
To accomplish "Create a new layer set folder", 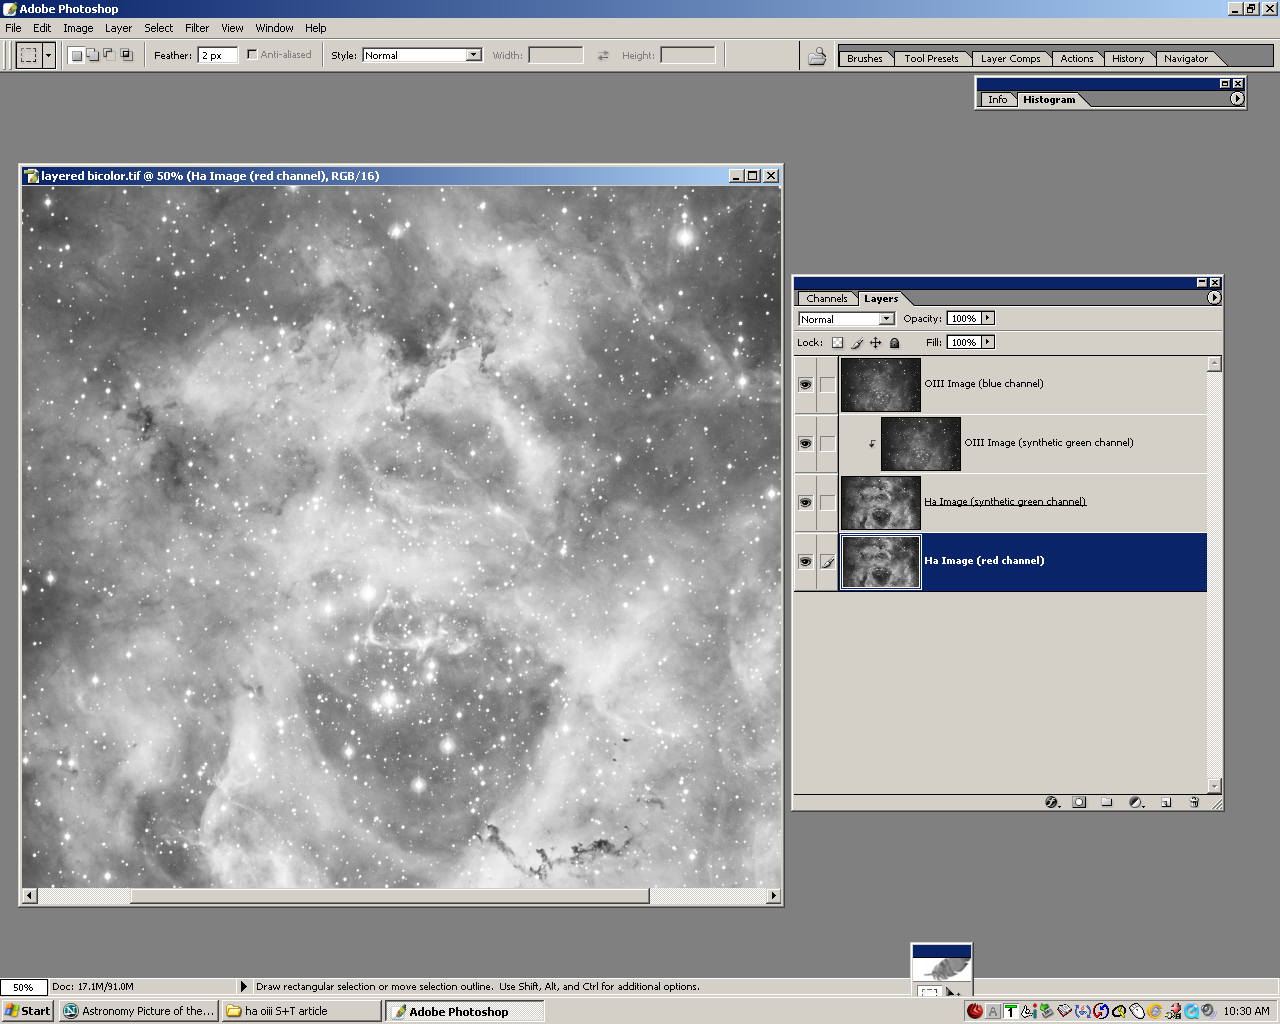I will (x=1107, y=802).
